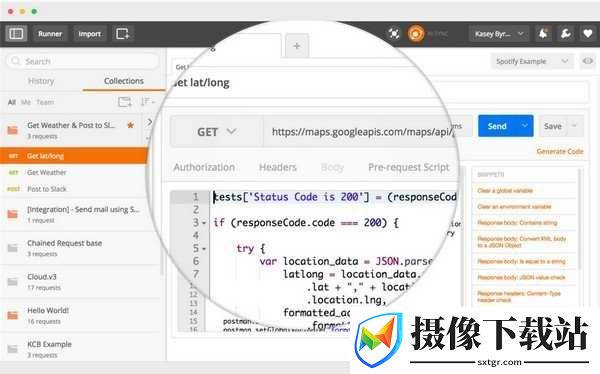Insert Response body: Is equal to a string snippet

click(x=521, y=261)
